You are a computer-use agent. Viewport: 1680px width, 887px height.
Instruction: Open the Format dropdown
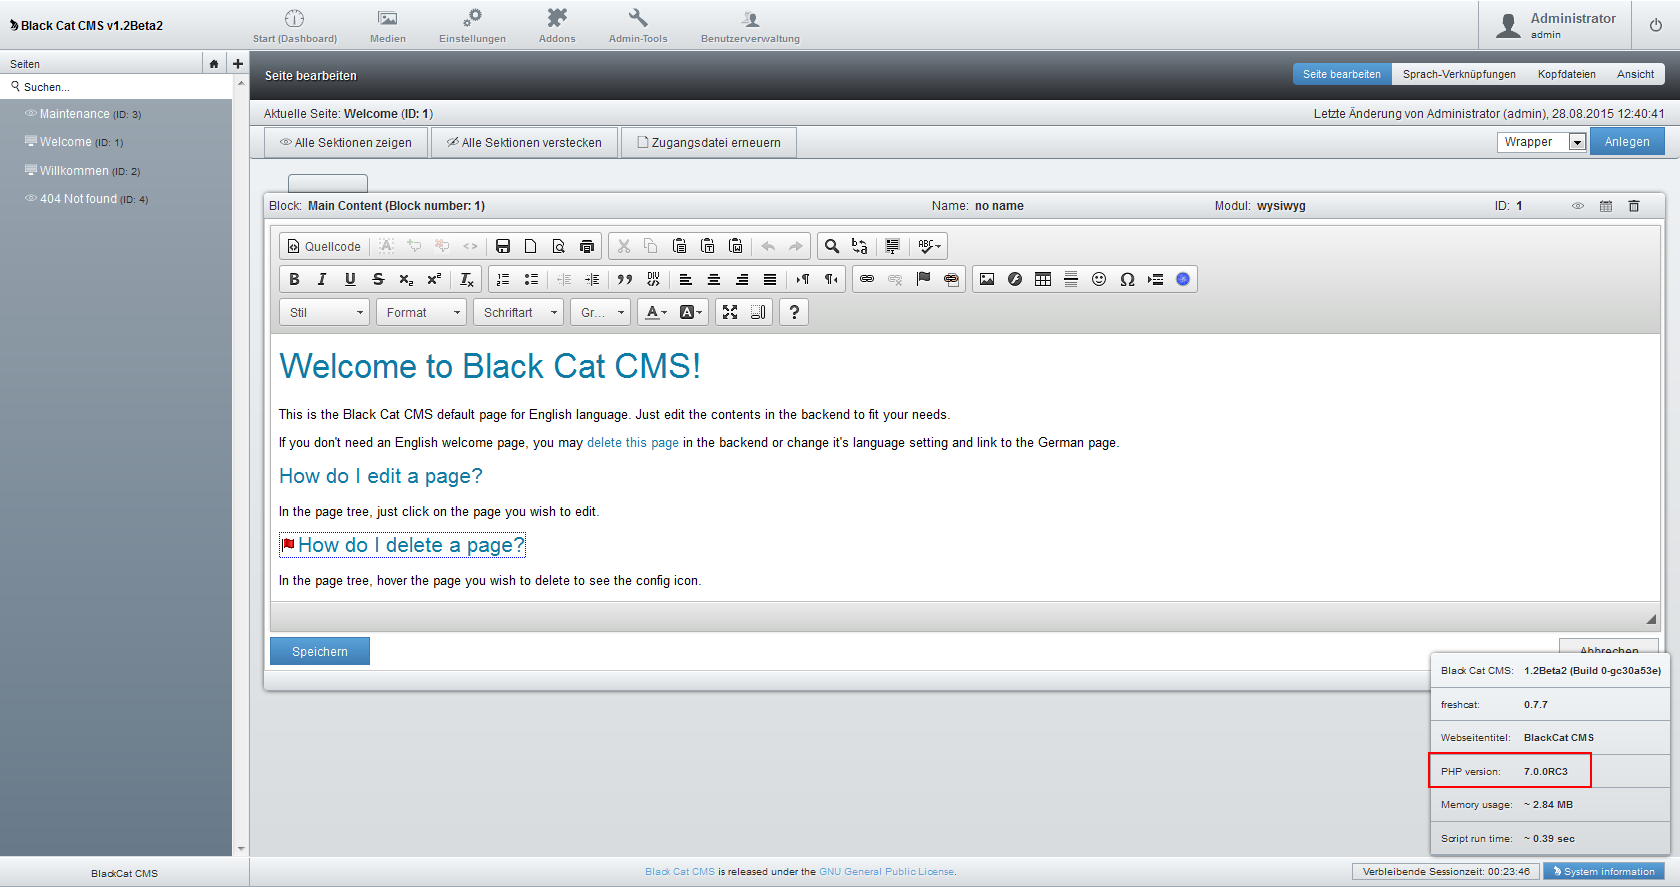(x=422, y=312)
